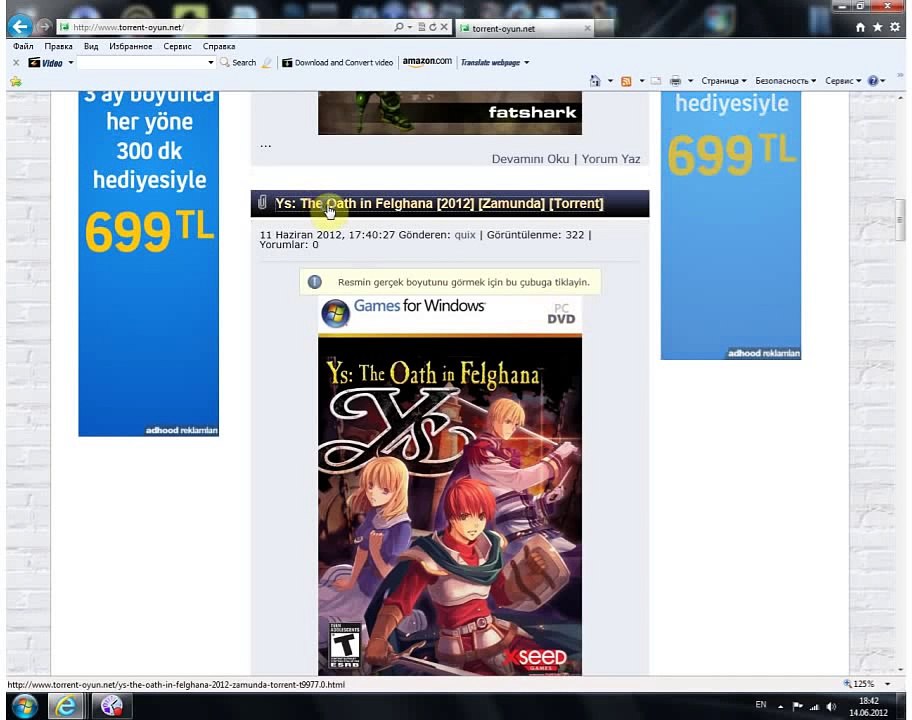912x720 pixels.
Task: Open the Страница dropdown menu
Action: [x=724, y=81]
